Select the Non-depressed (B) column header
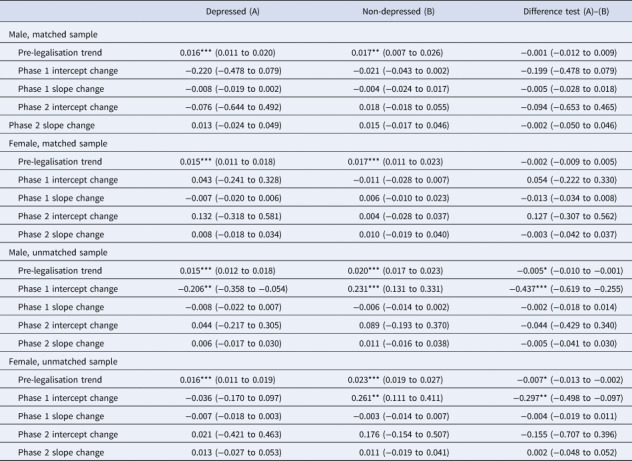The height and width of the screenshot is (461, 632). point(398,11)
